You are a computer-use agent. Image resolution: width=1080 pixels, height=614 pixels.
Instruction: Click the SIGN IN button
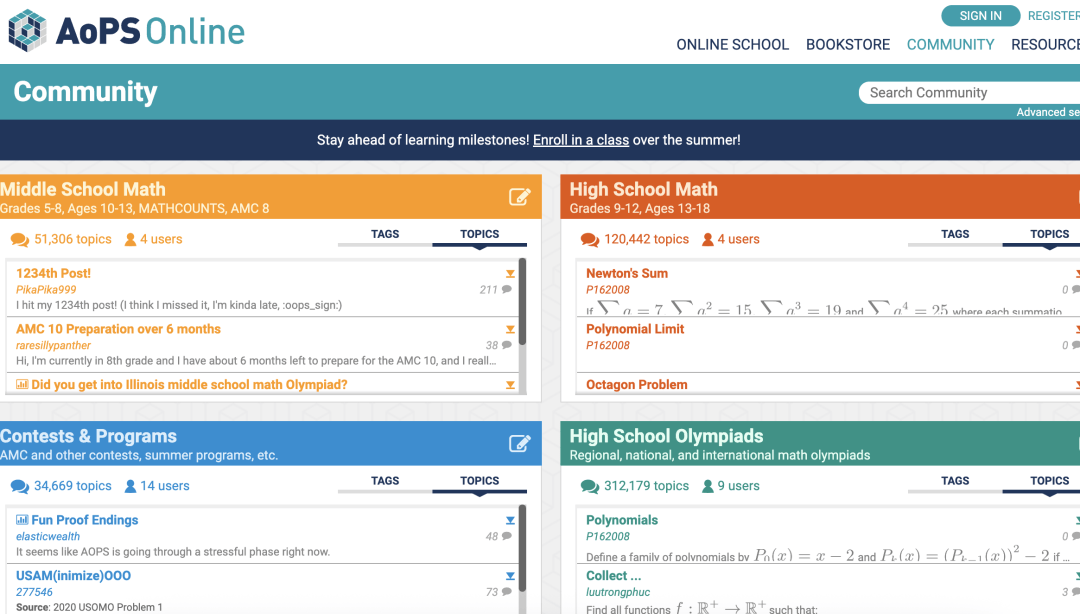click(x=980, y=16)
